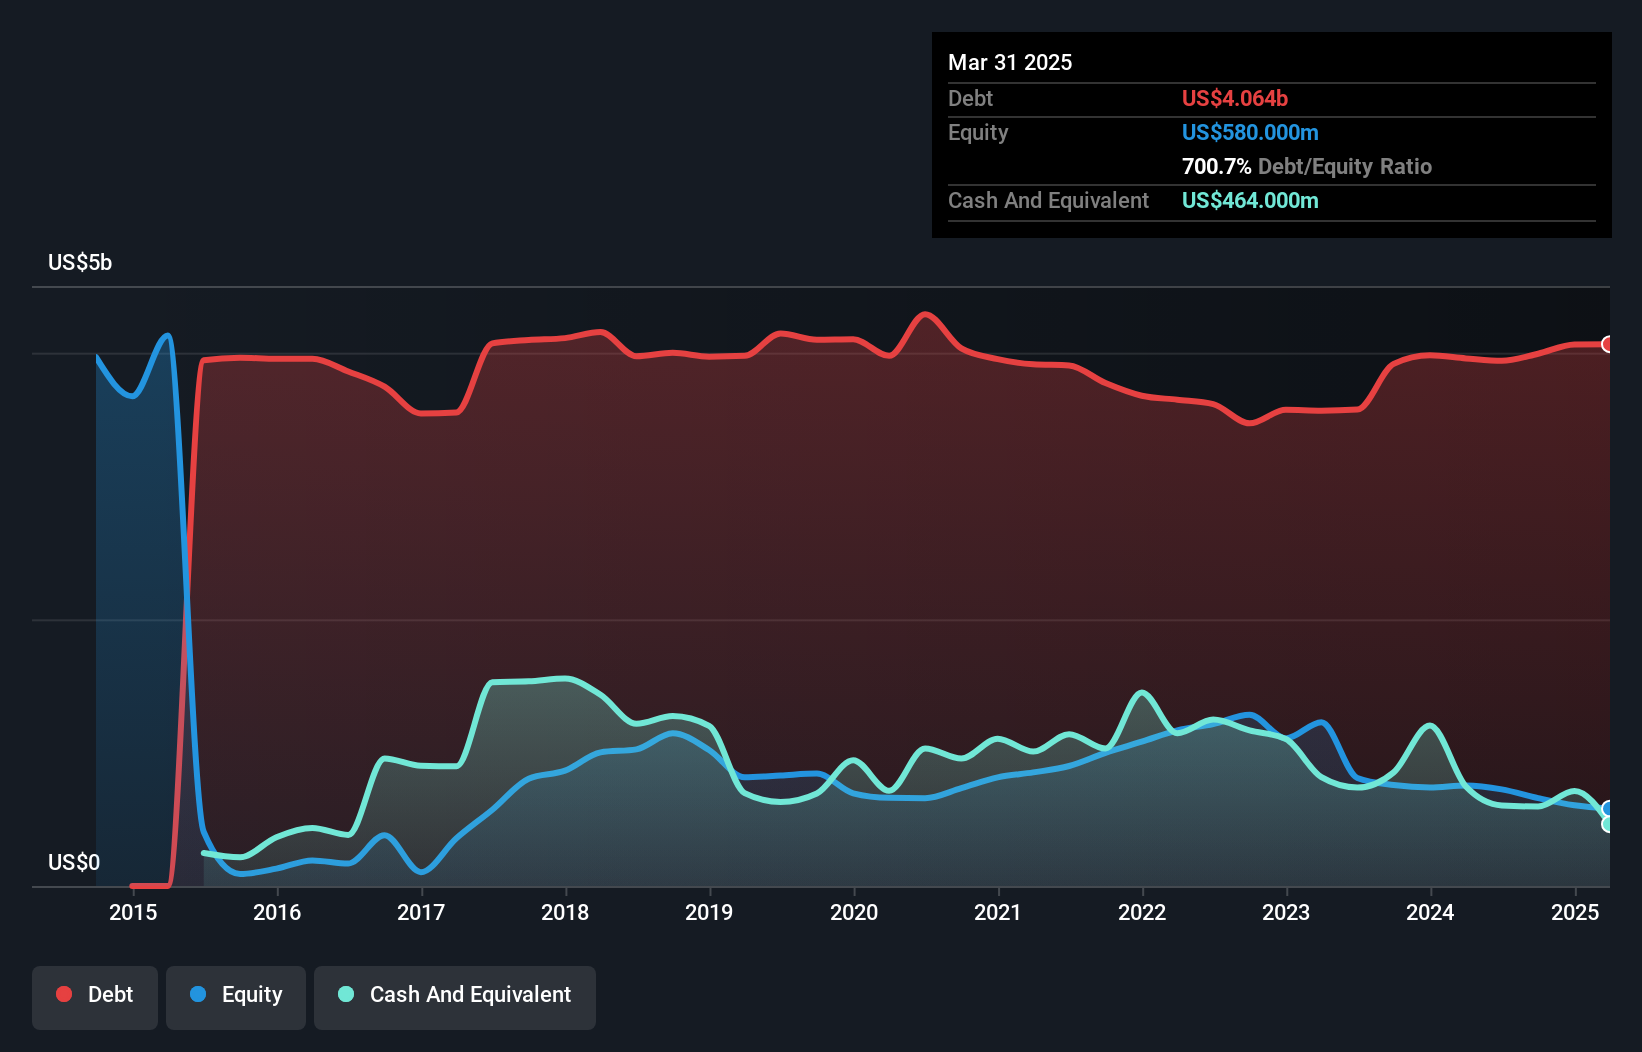This screenshot has height=1052, width=1642.
Task: Toggle the Equity series legend button
Action: (236, 997)
